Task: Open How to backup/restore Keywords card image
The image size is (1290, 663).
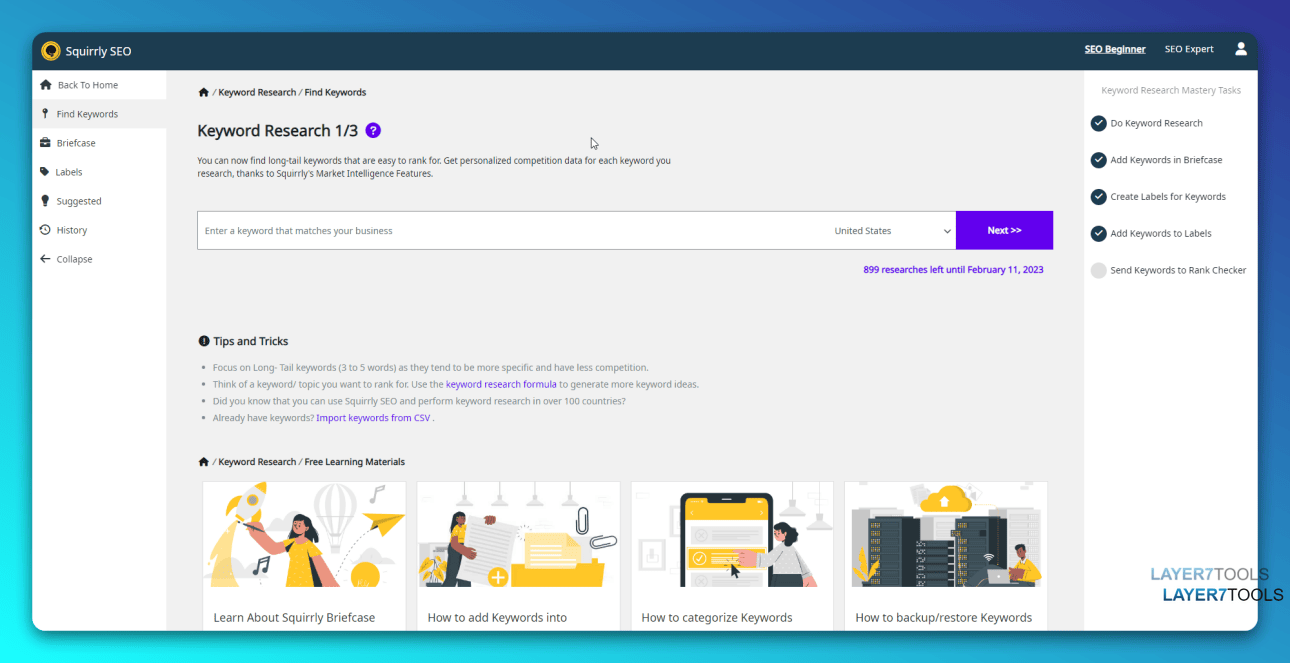Action: coord(946,535)
